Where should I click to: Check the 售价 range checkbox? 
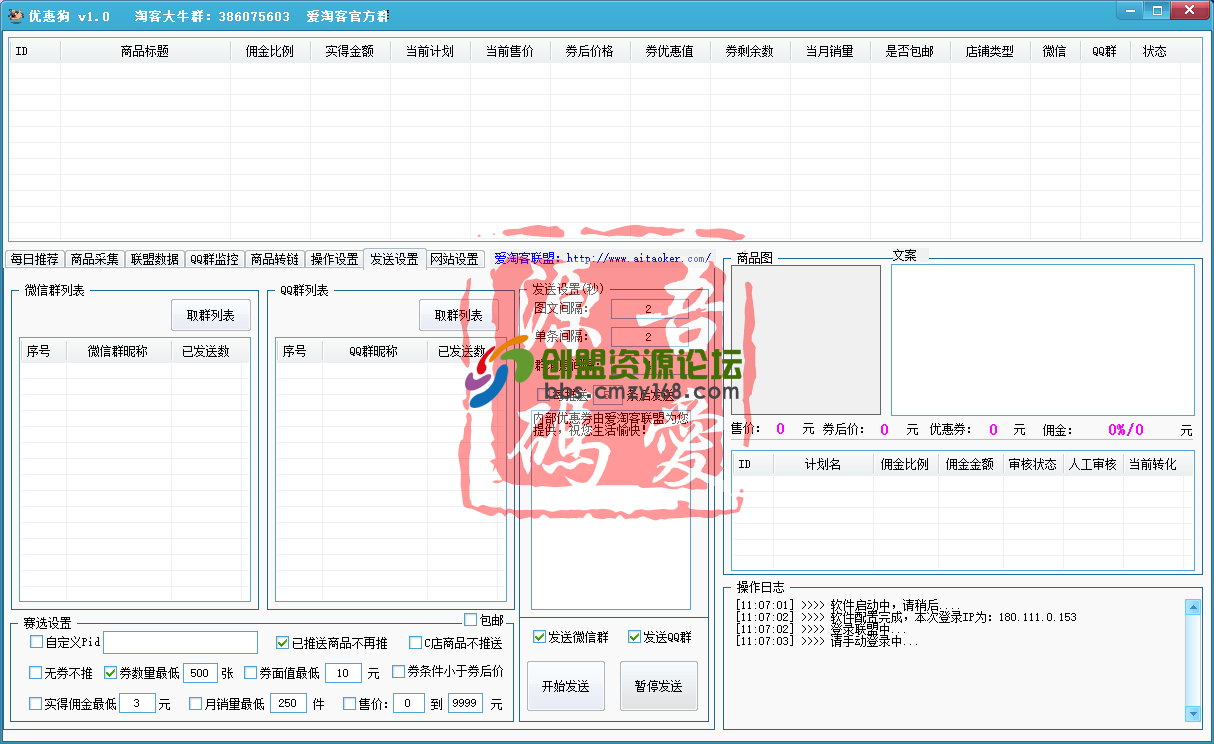(349, 704)
